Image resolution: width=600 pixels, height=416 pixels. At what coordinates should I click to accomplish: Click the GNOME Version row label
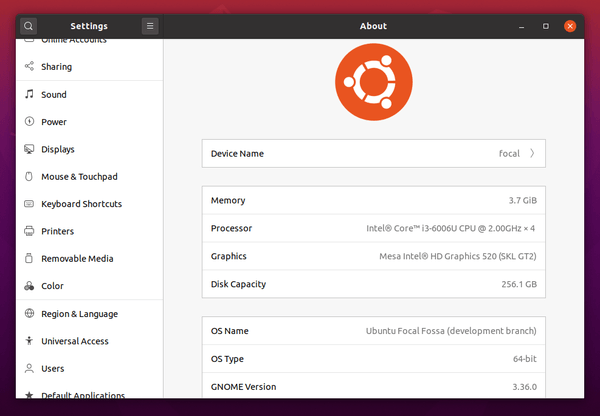tap(243, 387)
